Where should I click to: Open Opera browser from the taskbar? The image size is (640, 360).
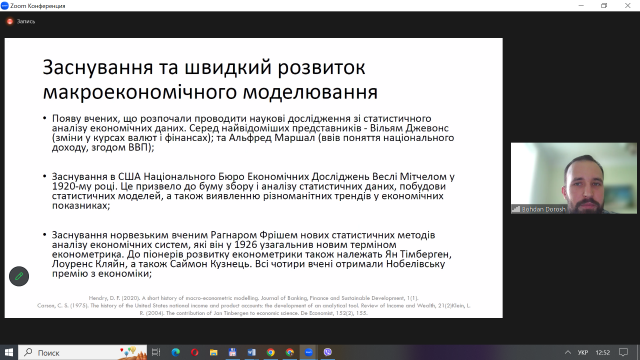coord(194,352)
